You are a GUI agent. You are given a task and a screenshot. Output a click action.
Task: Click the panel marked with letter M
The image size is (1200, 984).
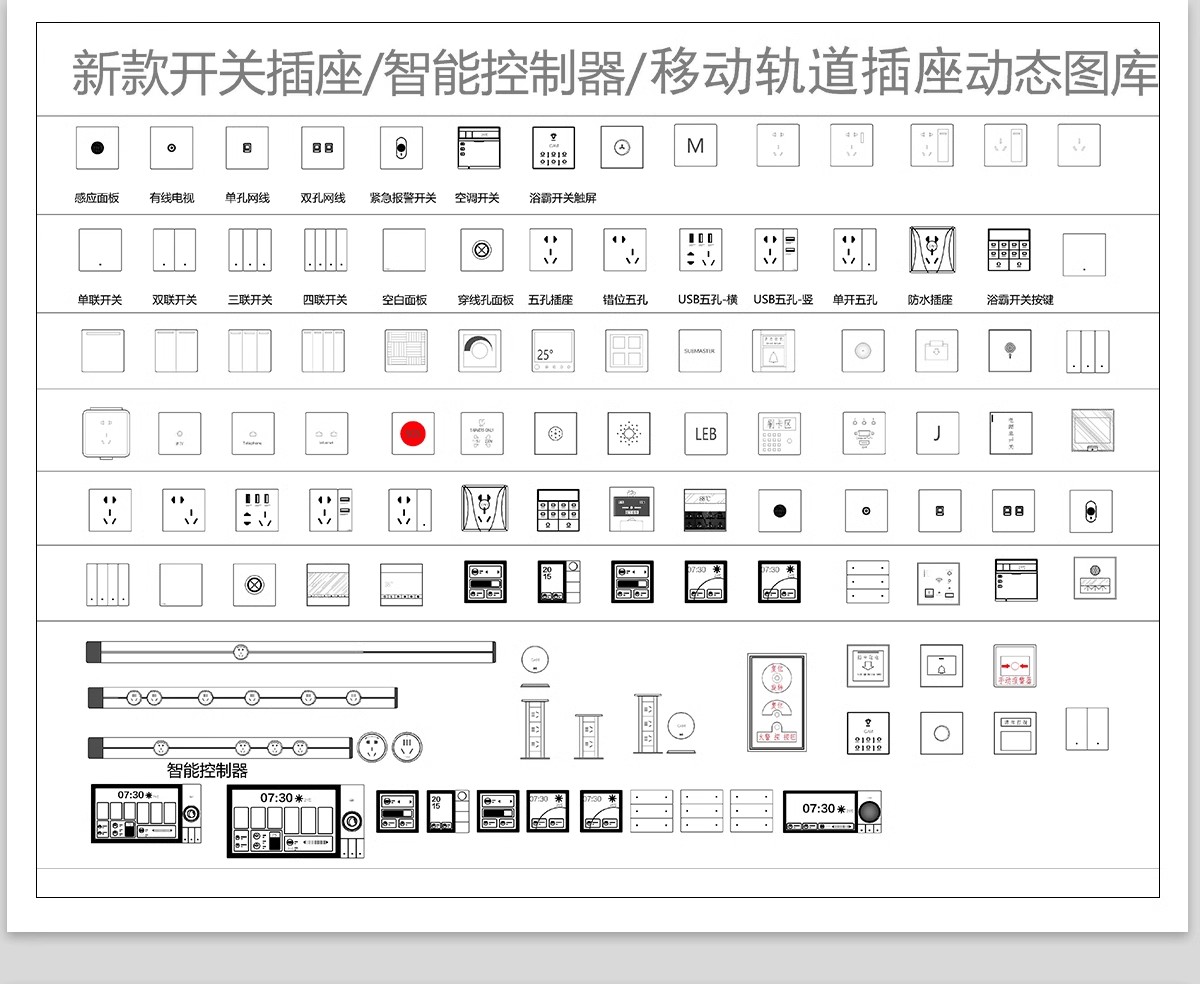(x=696, y=145)
